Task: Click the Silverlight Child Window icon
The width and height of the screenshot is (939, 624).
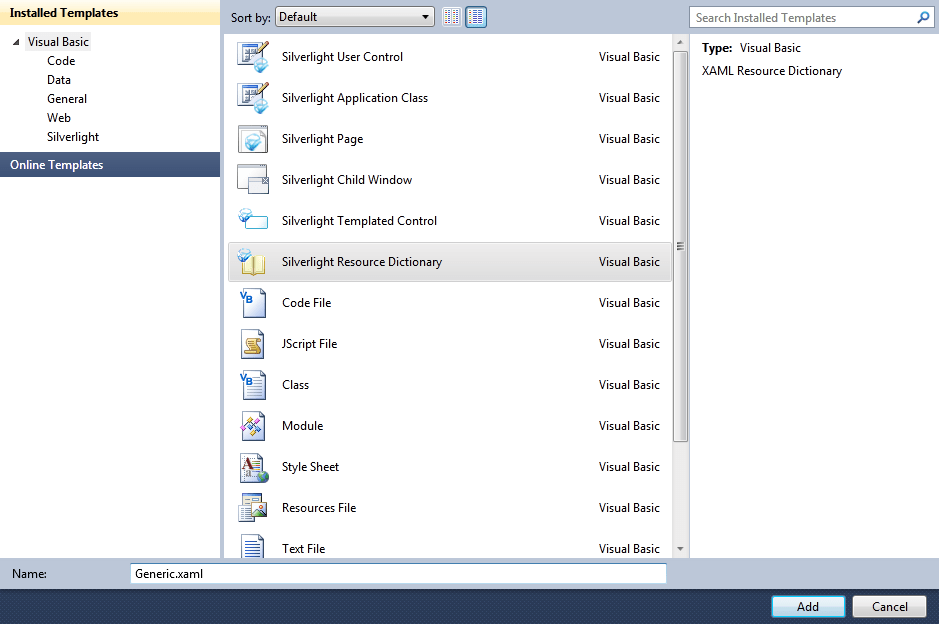Action: pyautogui.click(x=252, y=179)
